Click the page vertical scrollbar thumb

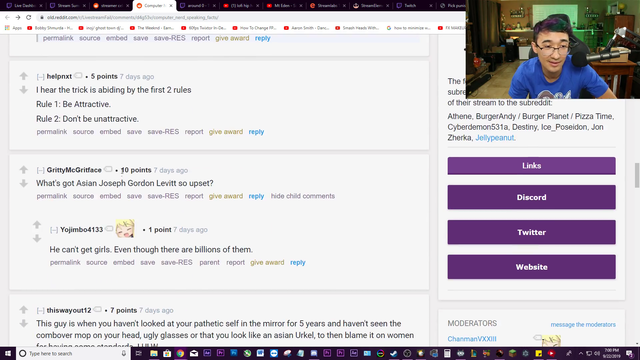636,175
